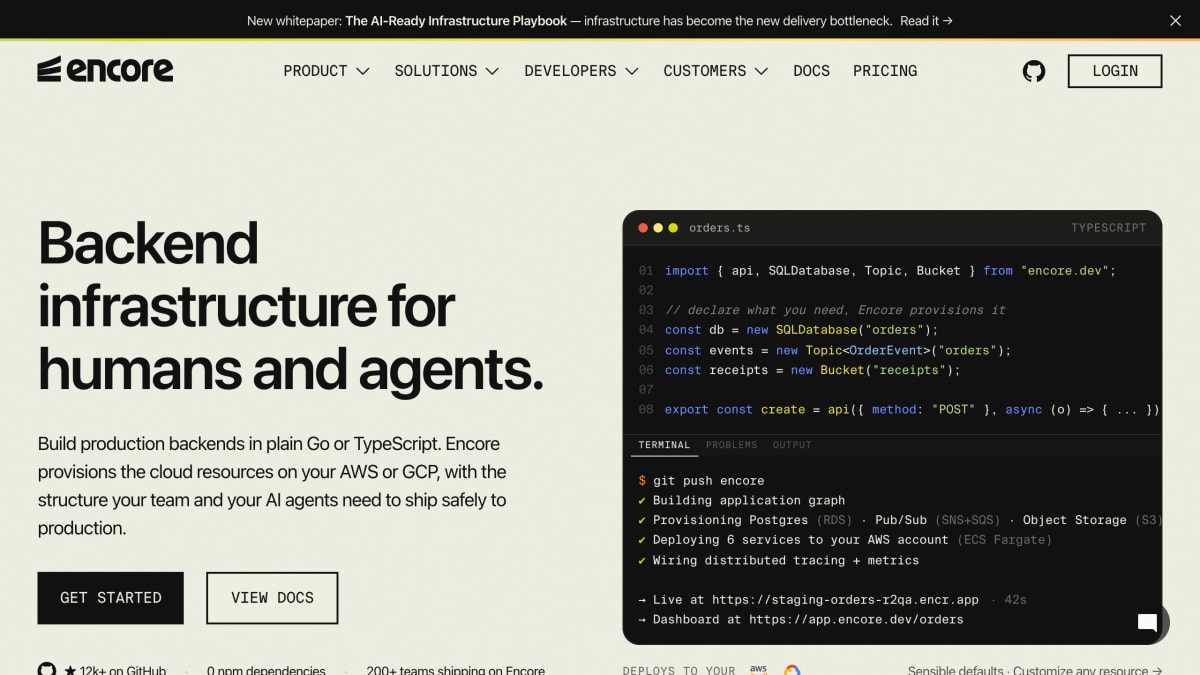The height and width of the screenshot is (675, 1200).
Task: Click the import statement on line 01
Action: pyautogui.click(x=890, y=270)
